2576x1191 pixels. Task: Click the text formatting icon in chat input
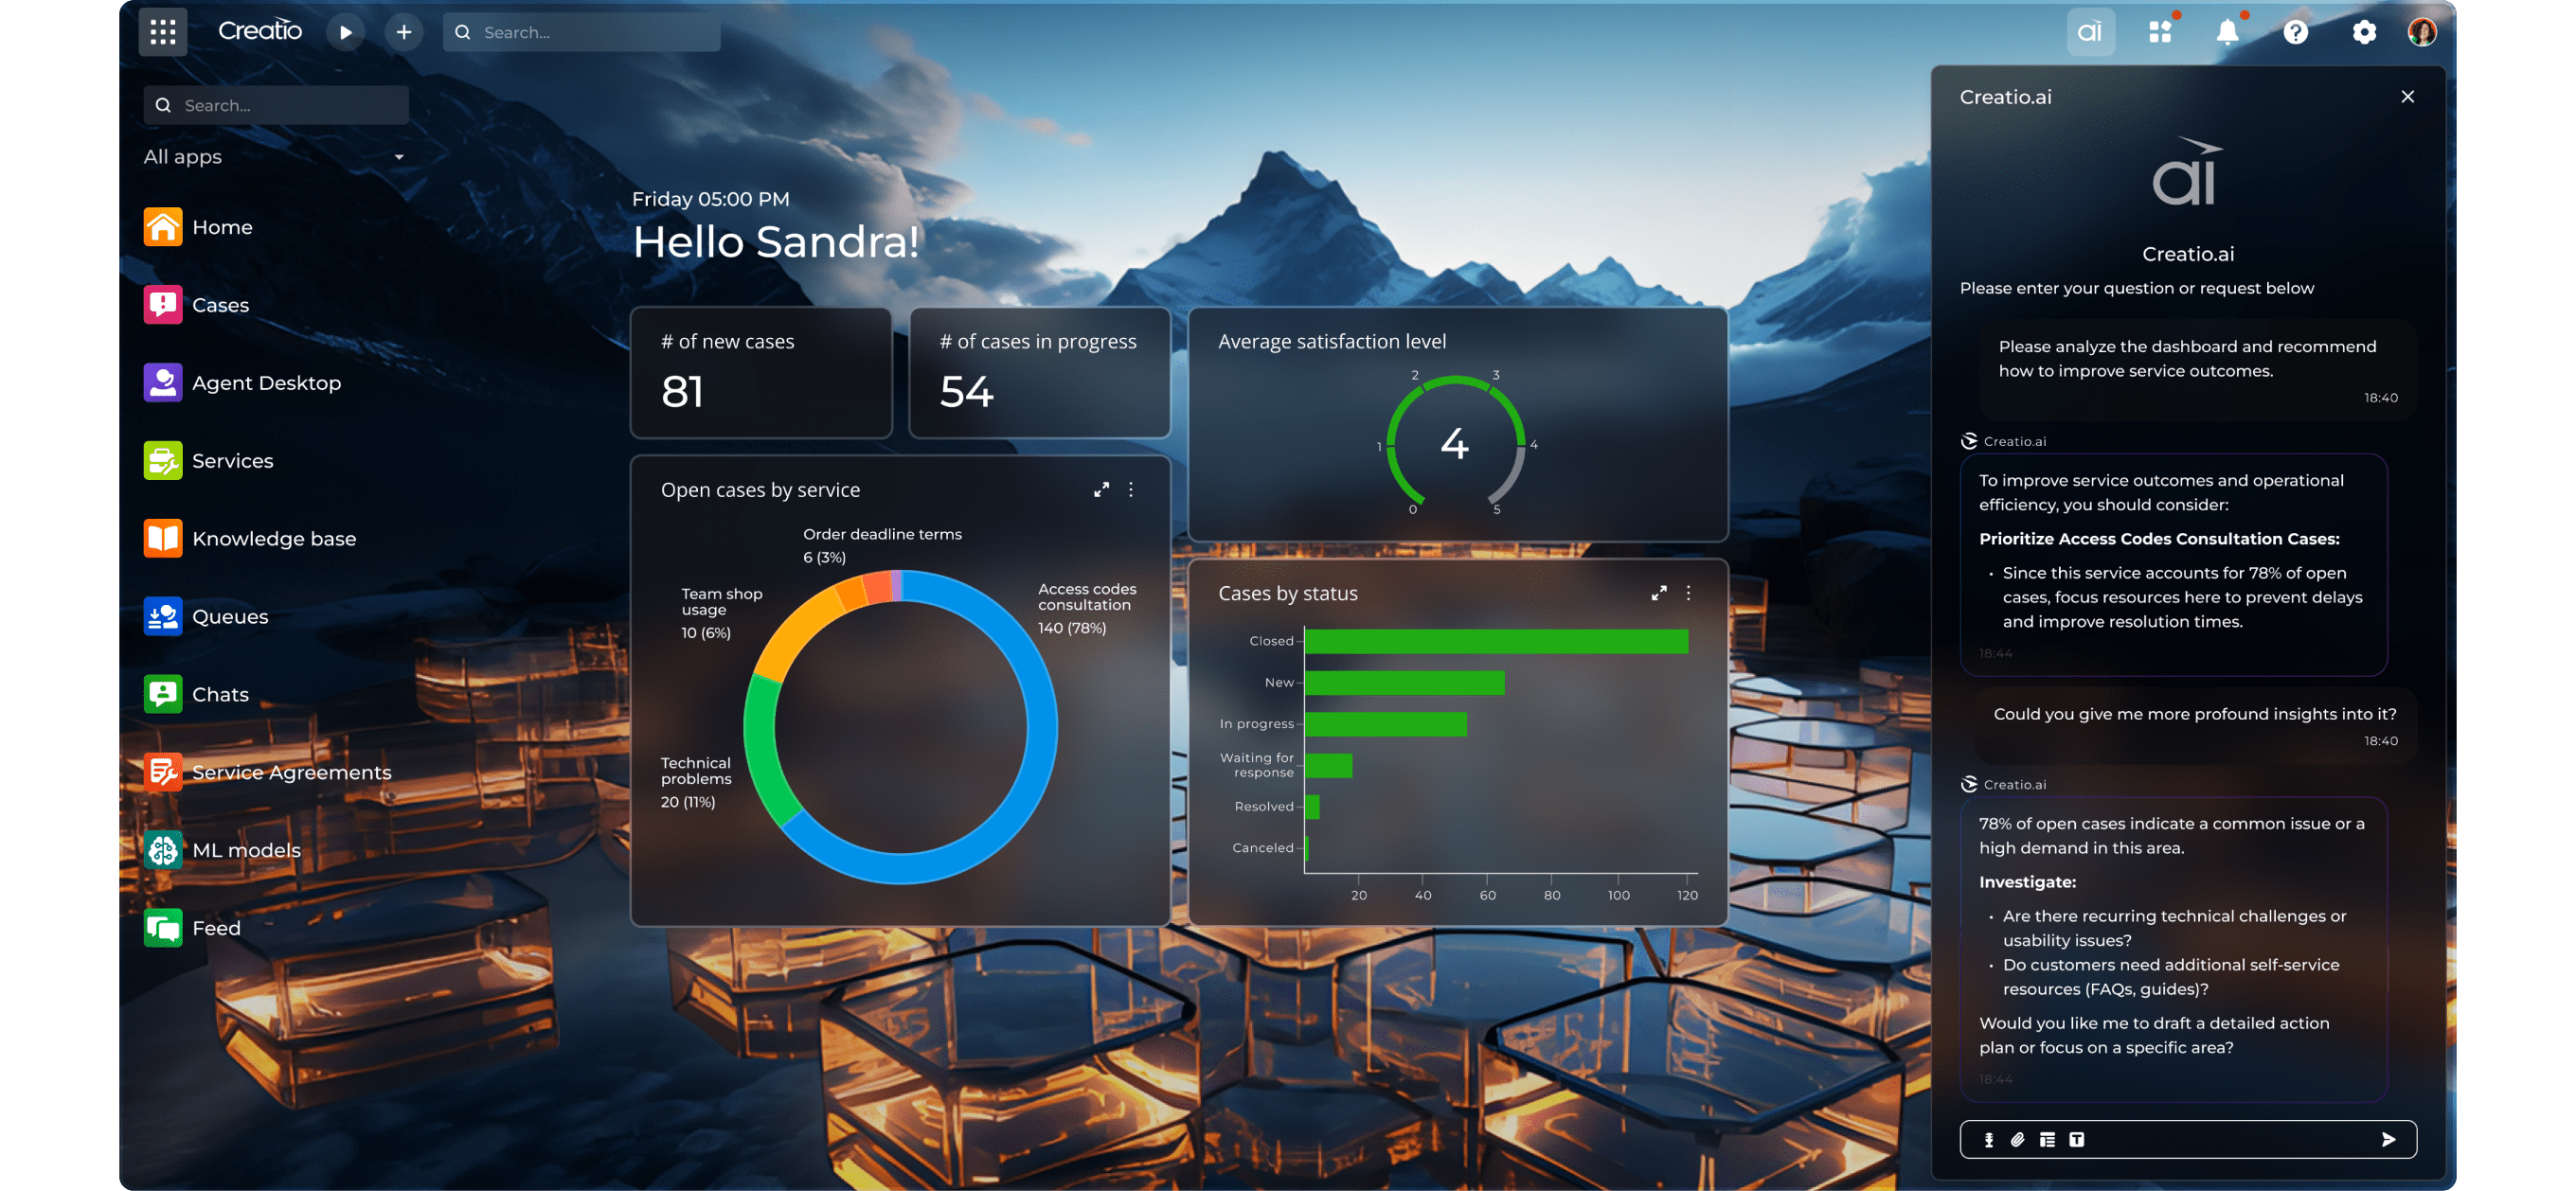(x=2077, y=1139)
